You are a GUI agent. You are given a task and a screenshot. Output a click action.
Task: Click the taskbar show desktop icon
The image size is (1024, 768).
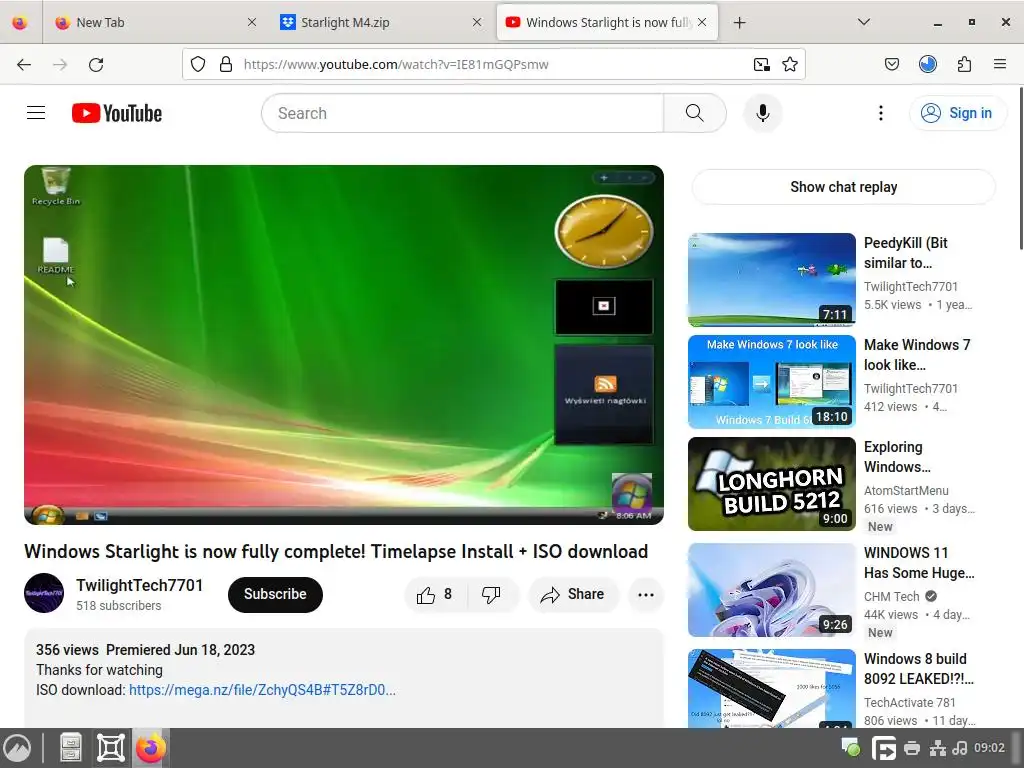[111, 748]
